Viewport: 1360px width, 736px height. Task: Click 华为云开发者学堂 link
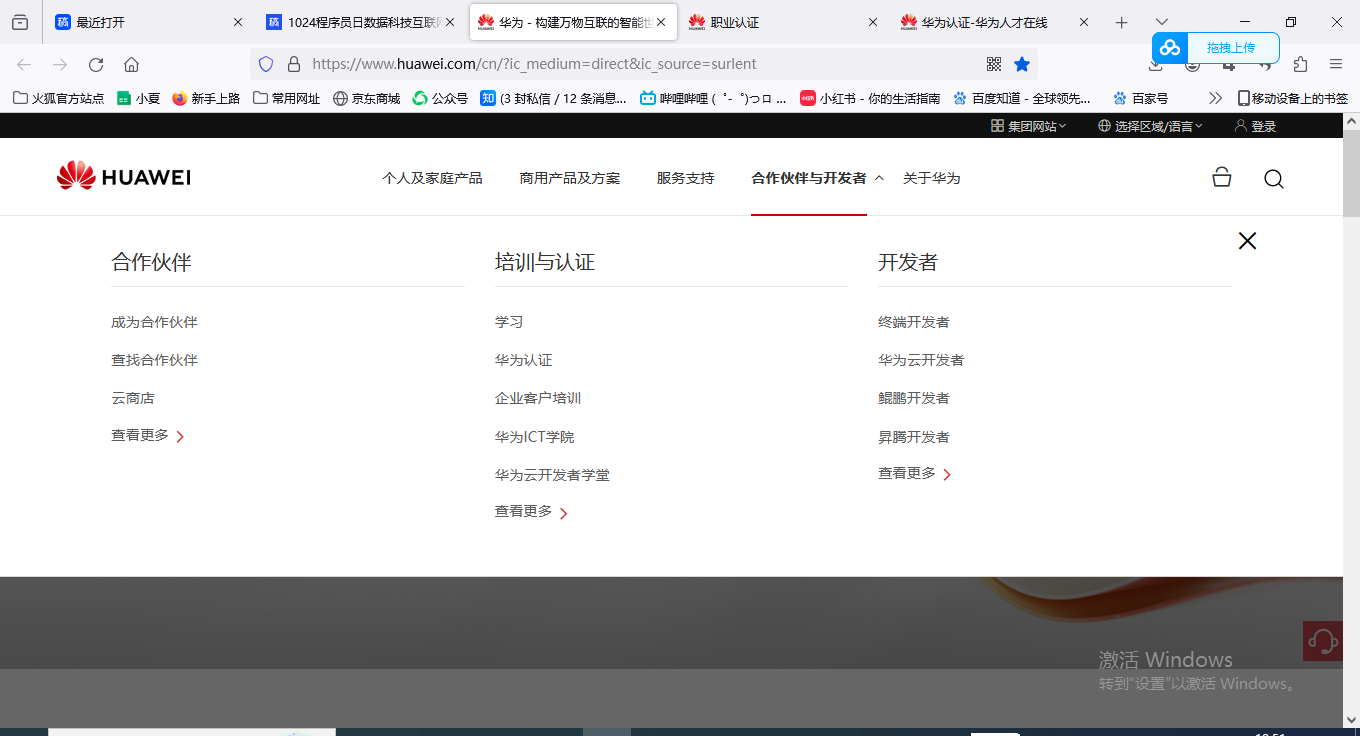tap(552, 475)
